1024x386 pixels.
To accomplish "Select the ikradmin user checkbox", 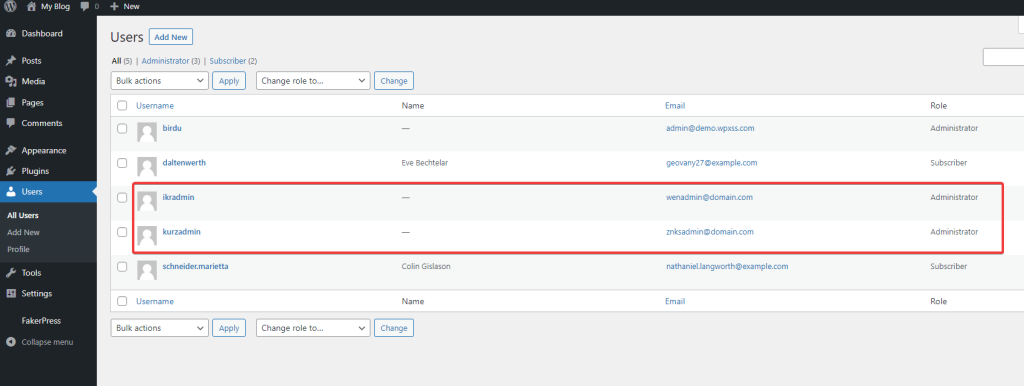I will (x=122, y=197).
